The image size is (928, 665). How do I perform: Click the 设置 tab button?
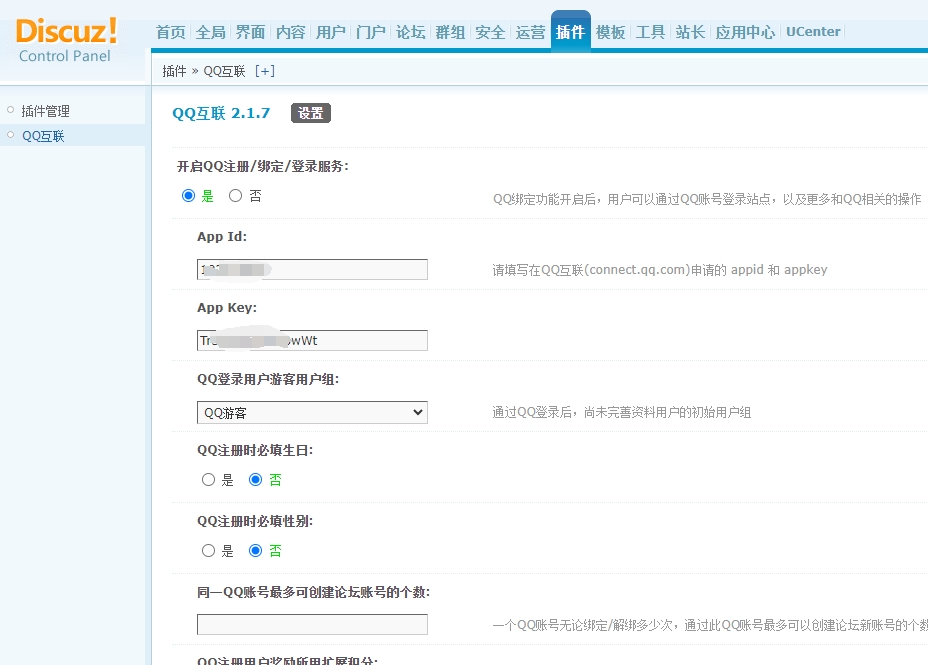[311, 113]
